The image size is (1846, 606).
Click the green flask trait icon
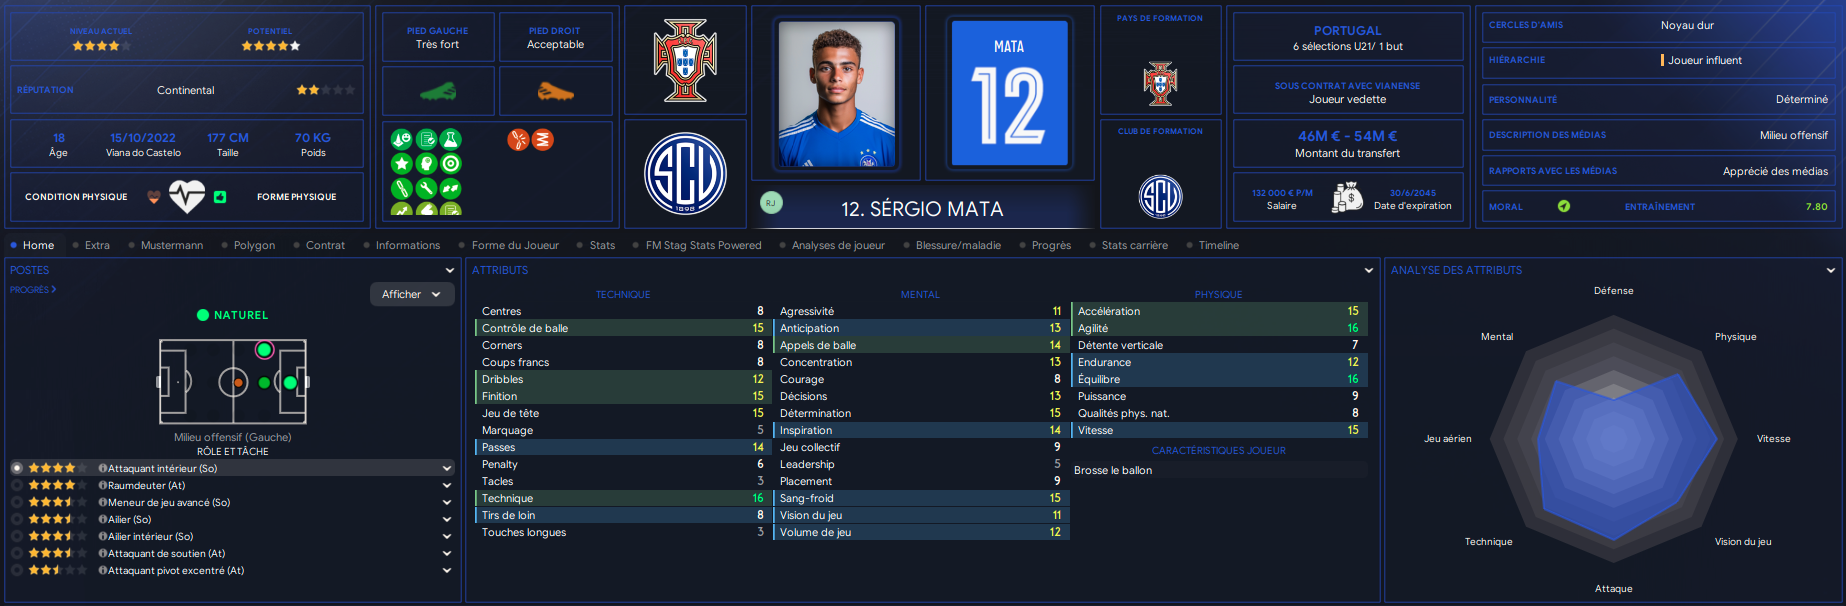pyautogui.click(x=451, y=140)
